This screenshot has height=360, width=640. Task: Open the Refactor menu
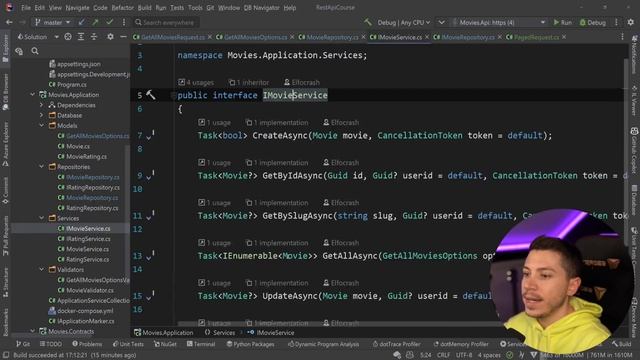[122, 8]
